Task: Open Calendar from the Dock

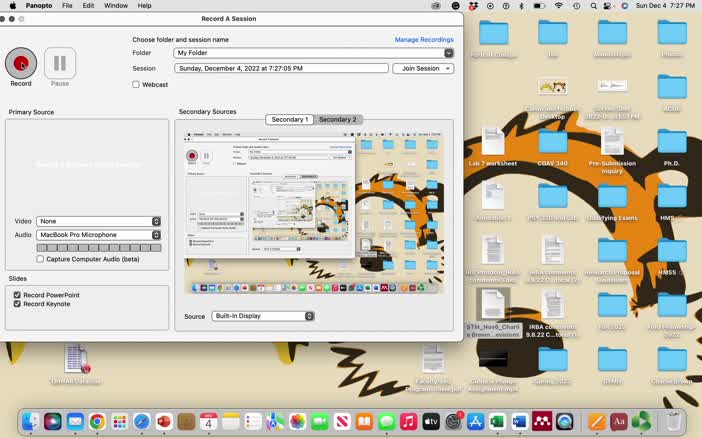Action: tap(209, 421)
